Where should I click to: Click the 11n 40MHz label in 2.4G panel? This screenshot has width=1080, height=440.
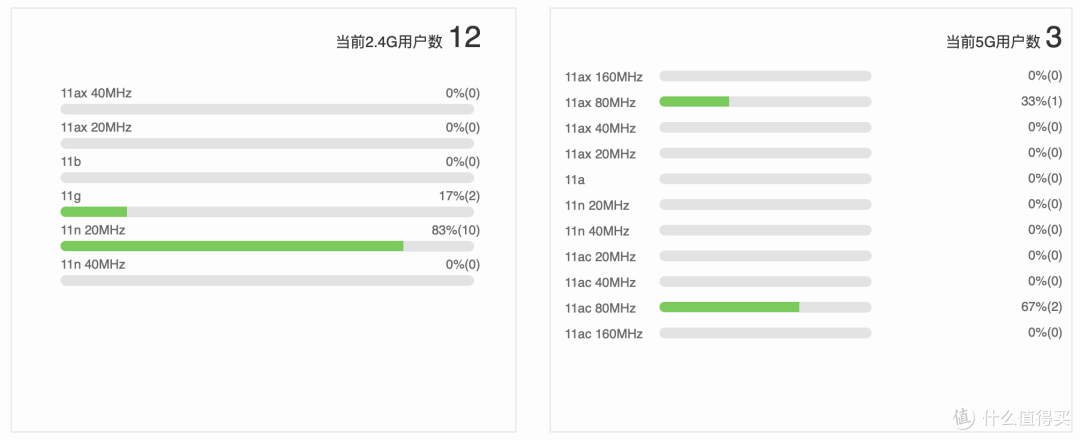click(x=93, y=264)
